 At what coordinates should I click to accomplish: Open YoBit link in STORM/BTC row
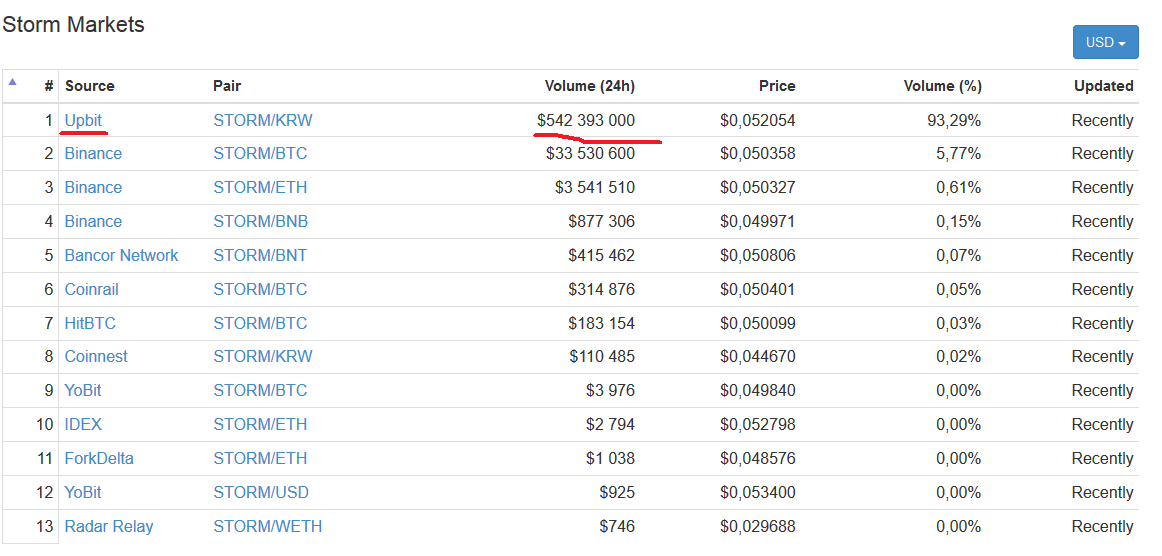[x=83, y=391]
